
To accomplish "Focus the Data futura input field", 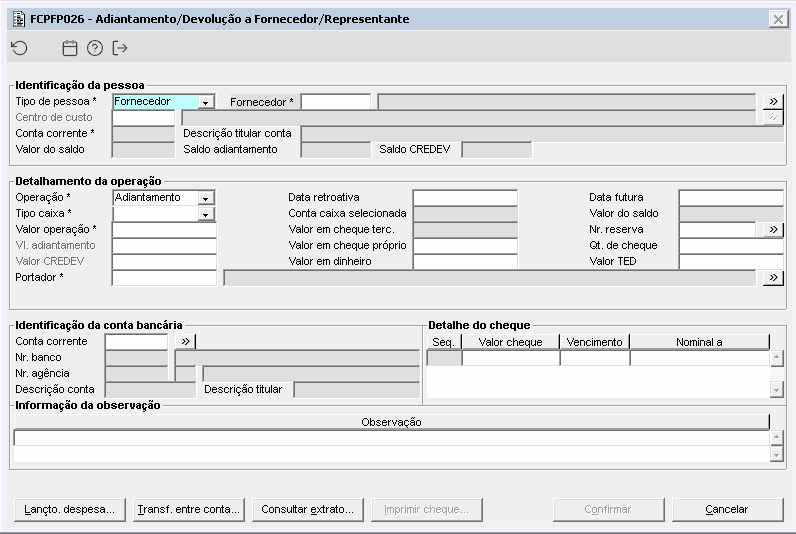I will [x=731, y=197].
